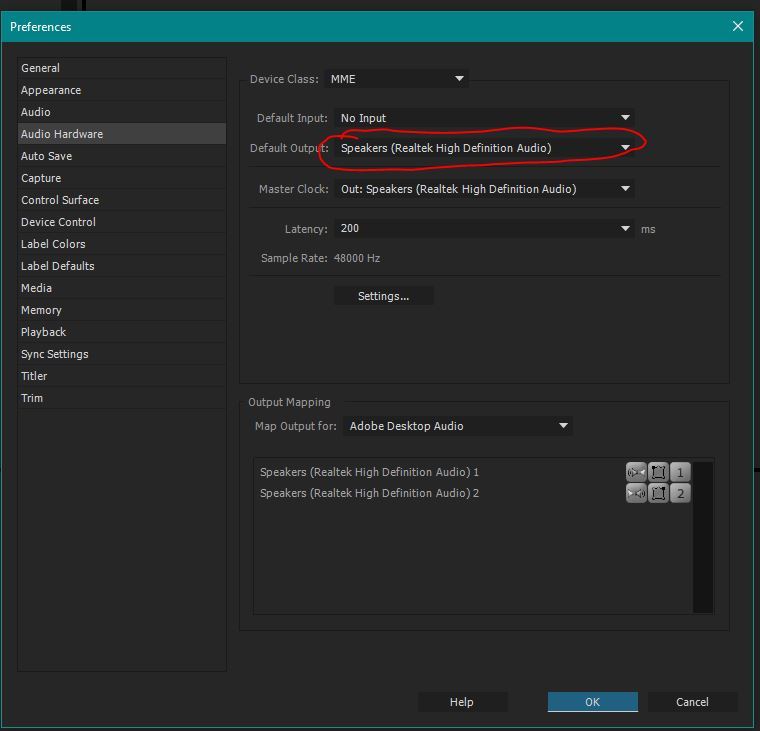Image resolution: width=760 pixels, height=731 pixels.
Task: Switch to Memory preferences
Action: (122, 310)
